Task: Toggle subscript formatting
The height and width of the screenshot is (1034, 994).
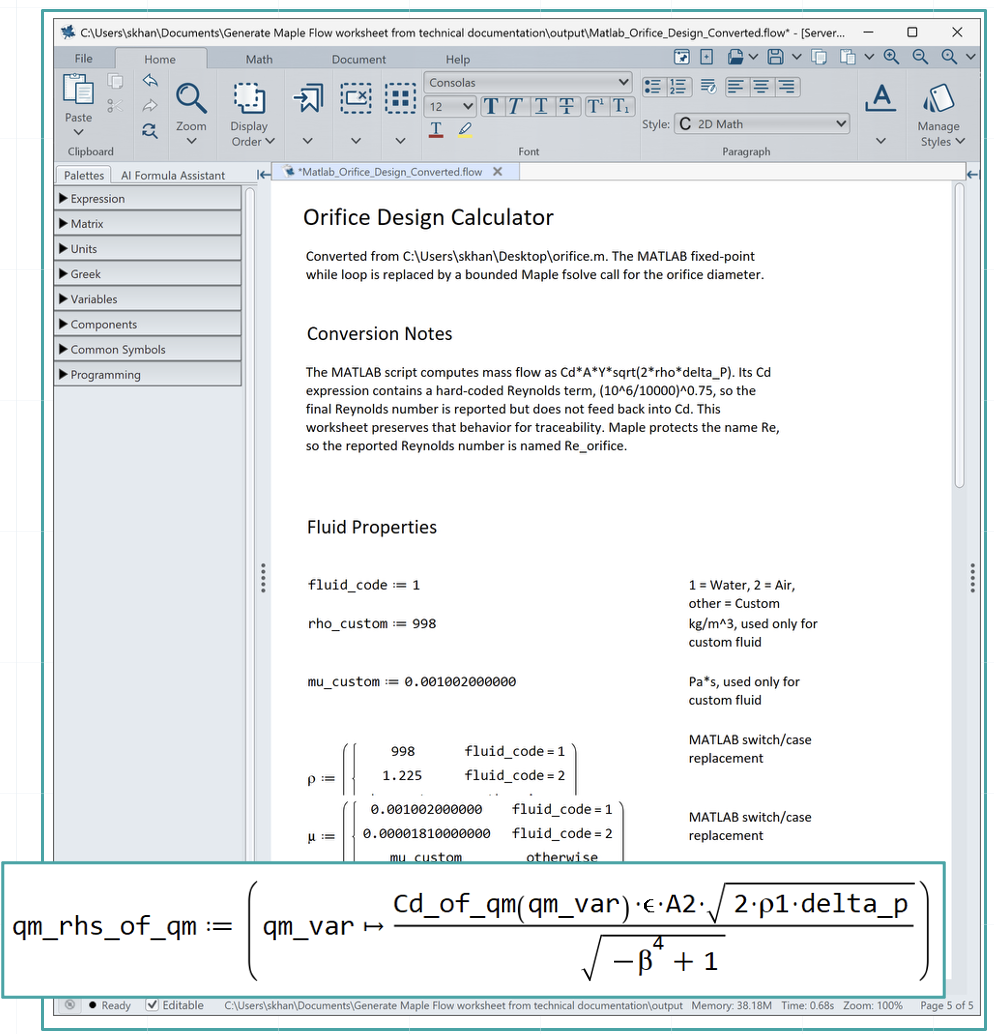Action: pyautogui.click(x=621, y=106)
